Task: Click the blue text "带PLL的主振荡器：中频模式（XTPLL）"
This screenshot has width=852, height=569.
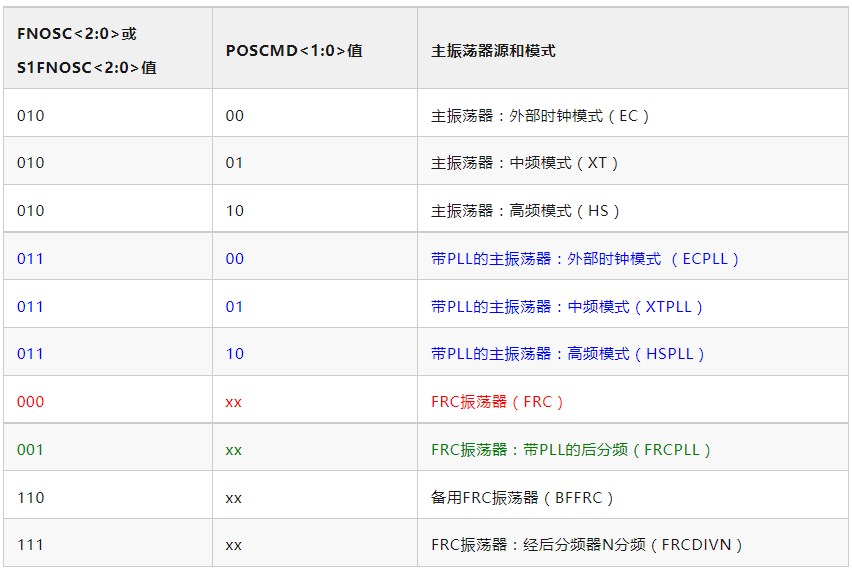Action: click(567, 307)
